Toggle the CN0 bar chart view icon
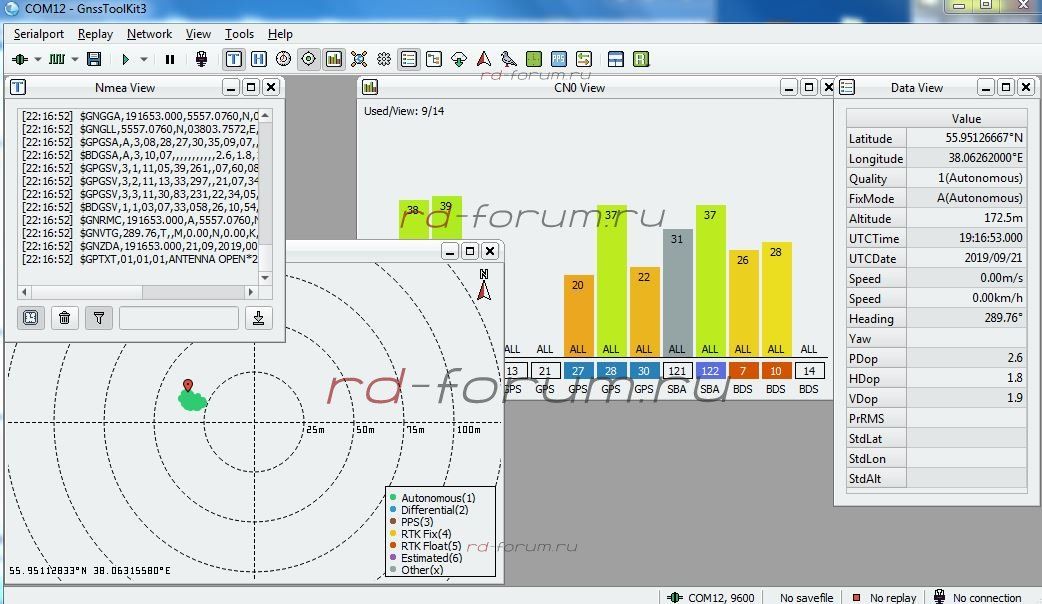Viewport: 1042px width, 604px height. click(334, 59)
